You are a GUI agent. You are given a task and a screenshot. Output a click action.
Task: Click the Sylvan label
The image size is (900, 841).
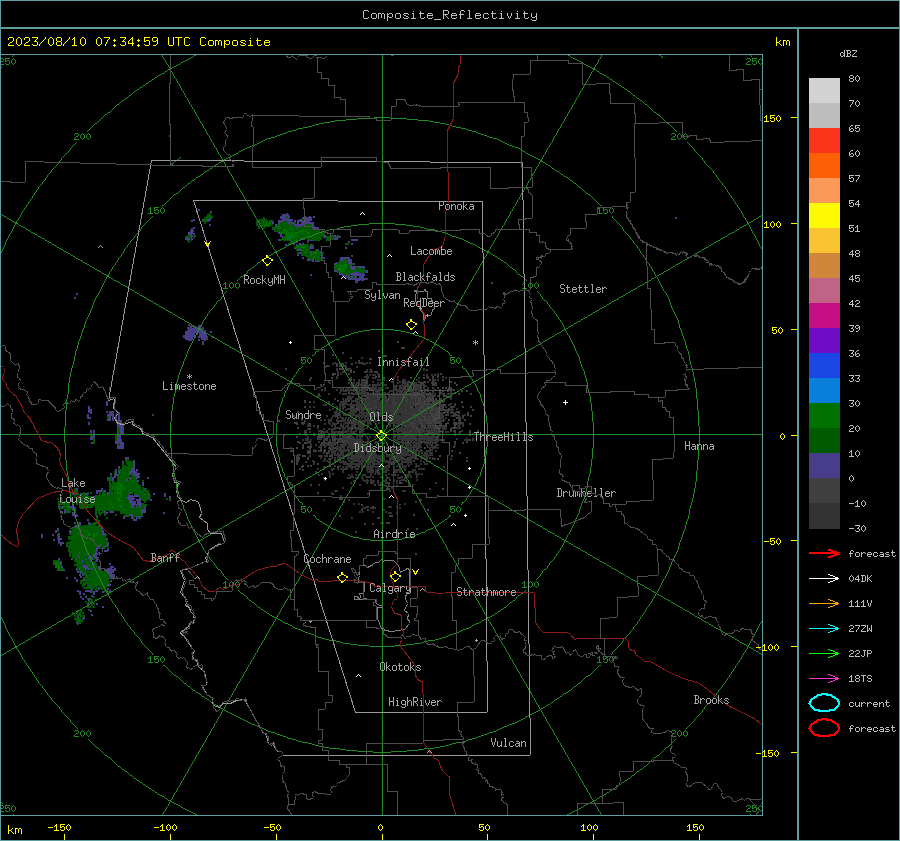pos(382,295)
